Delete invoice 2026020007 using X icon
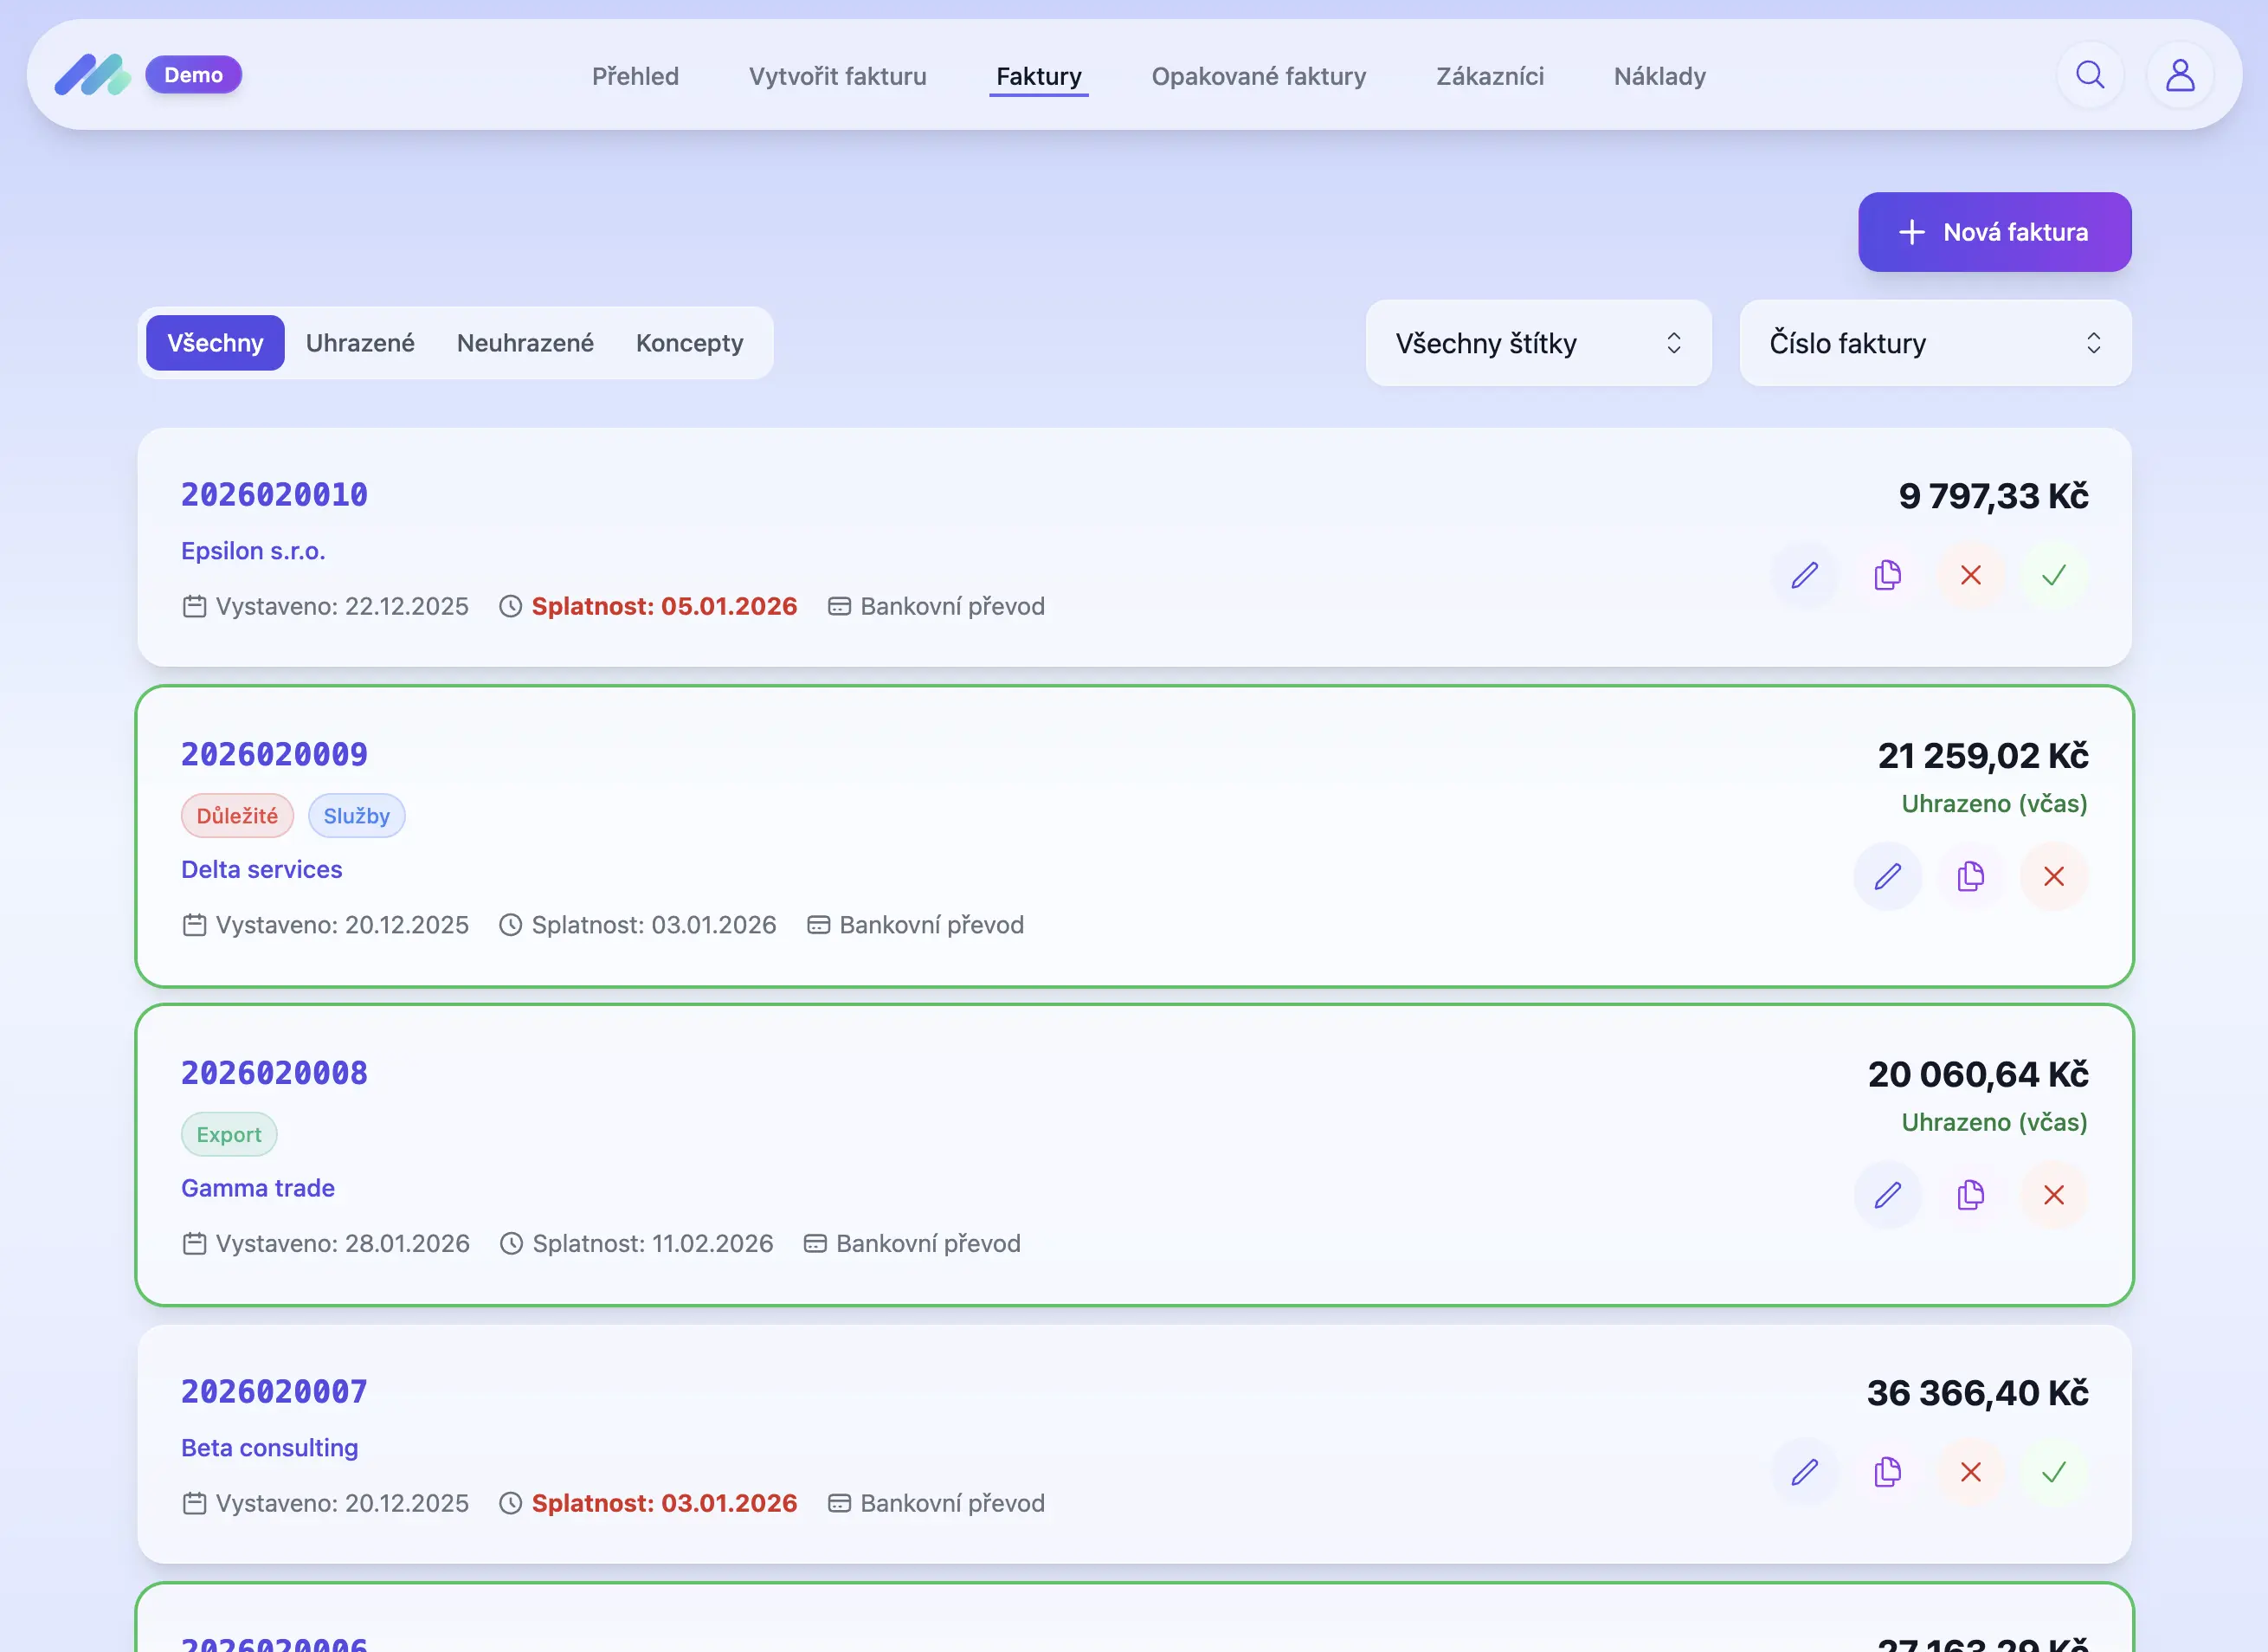The width and height of the screenshot is (2268, 1652). 1970,1471
